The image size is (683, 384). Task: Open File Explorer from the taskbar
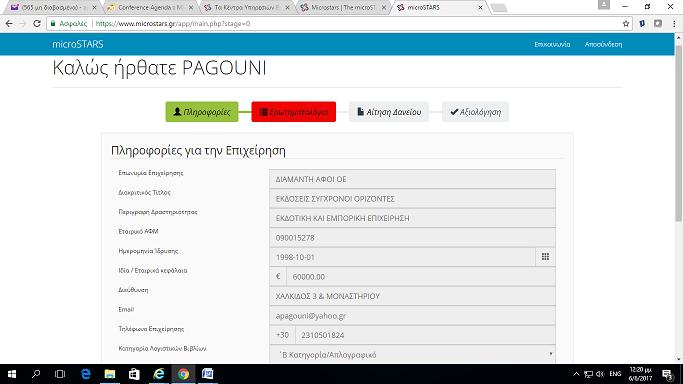point(110,374)
